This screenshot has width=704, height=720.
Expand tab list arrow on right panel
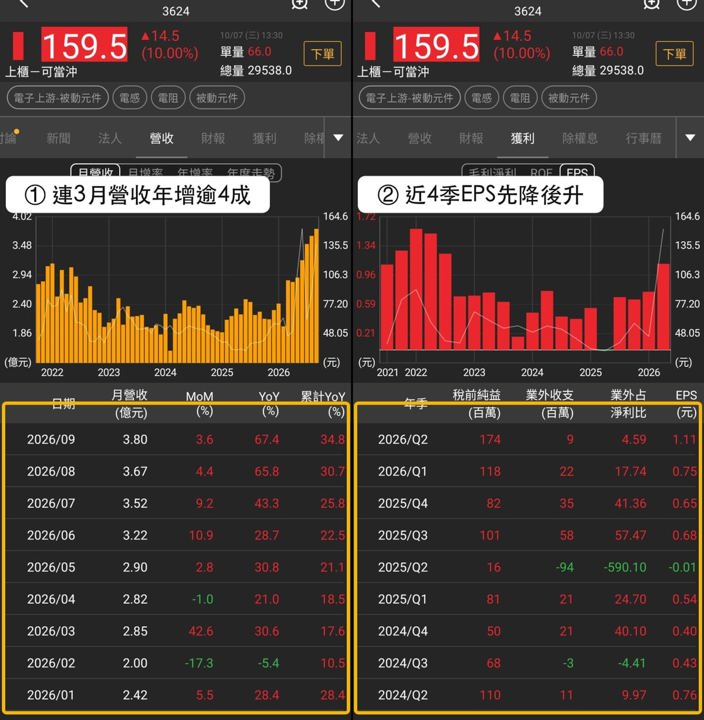690,138
